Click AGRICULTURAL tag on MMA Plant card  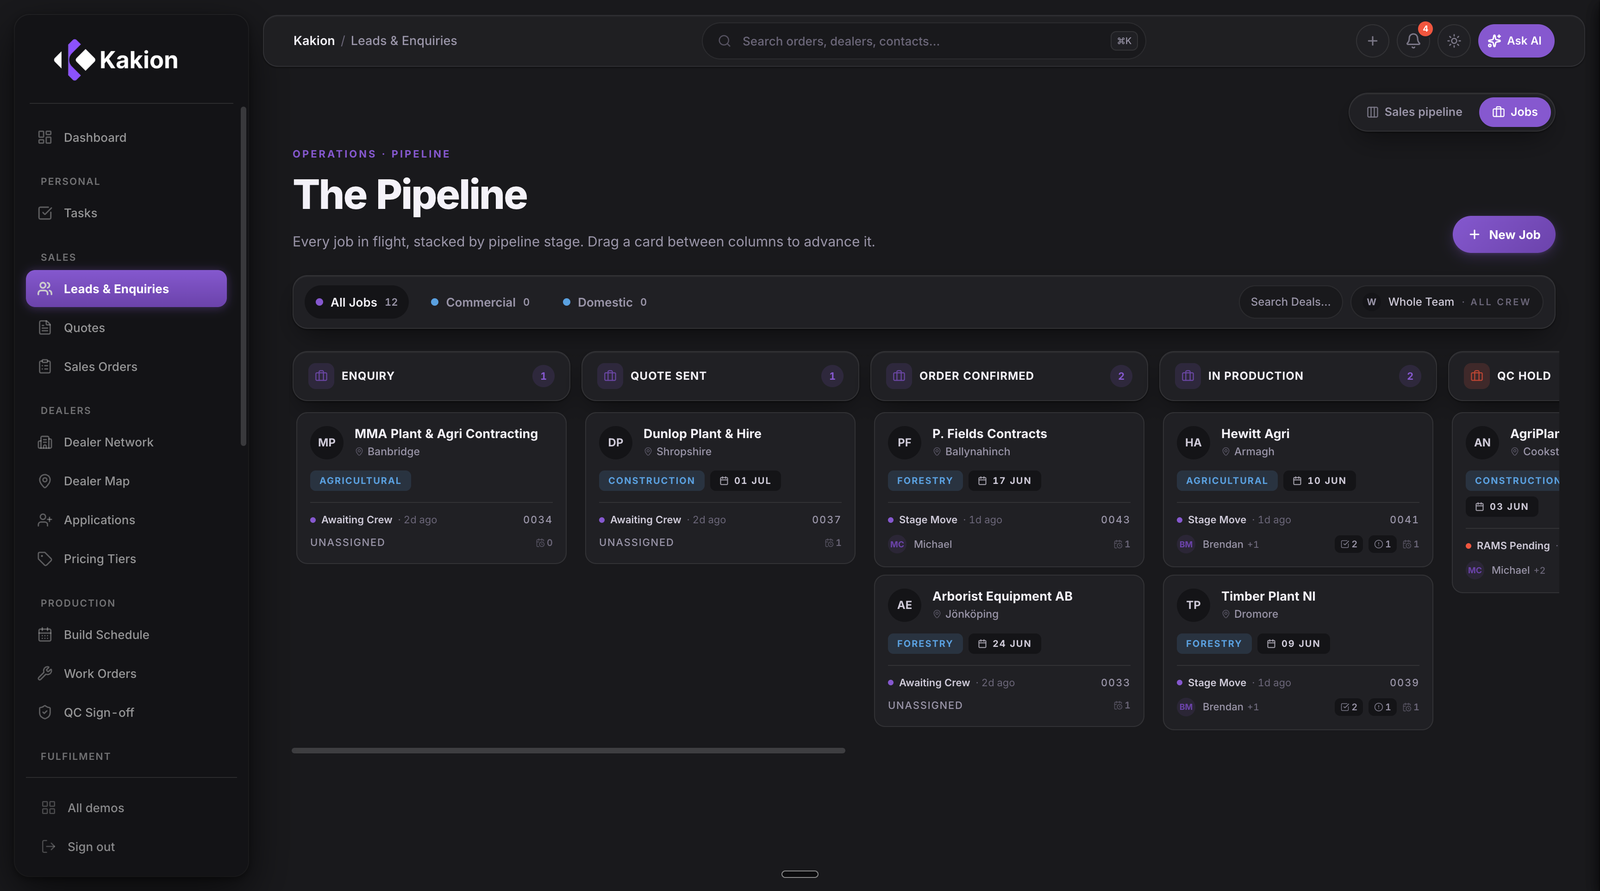click(x=360, y=481)
